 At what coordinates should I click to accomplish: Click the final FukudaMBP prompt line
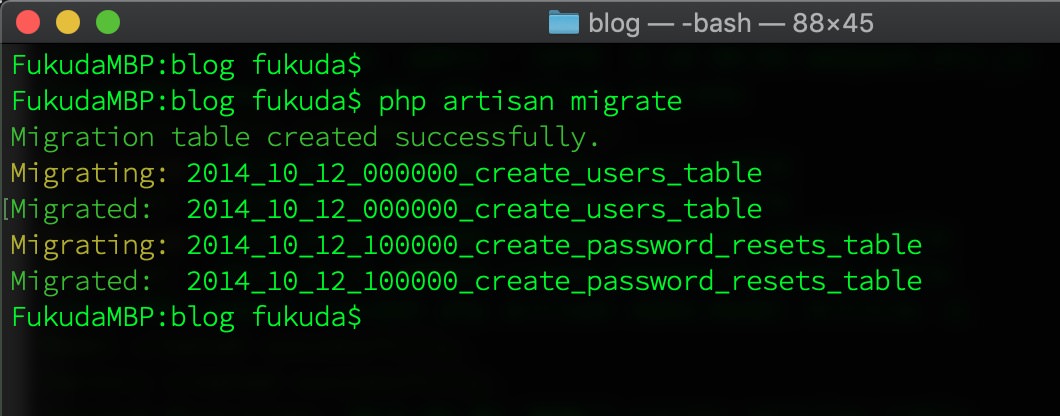click(185, 317)
